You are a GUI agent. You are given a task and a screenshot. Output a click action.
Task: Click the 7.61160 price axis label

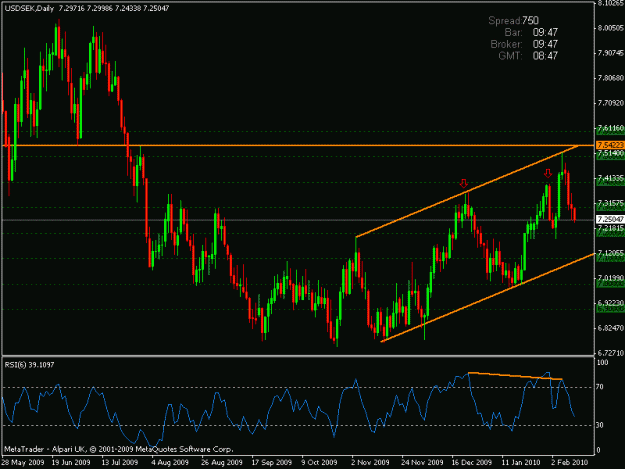[x=610, y=128]
